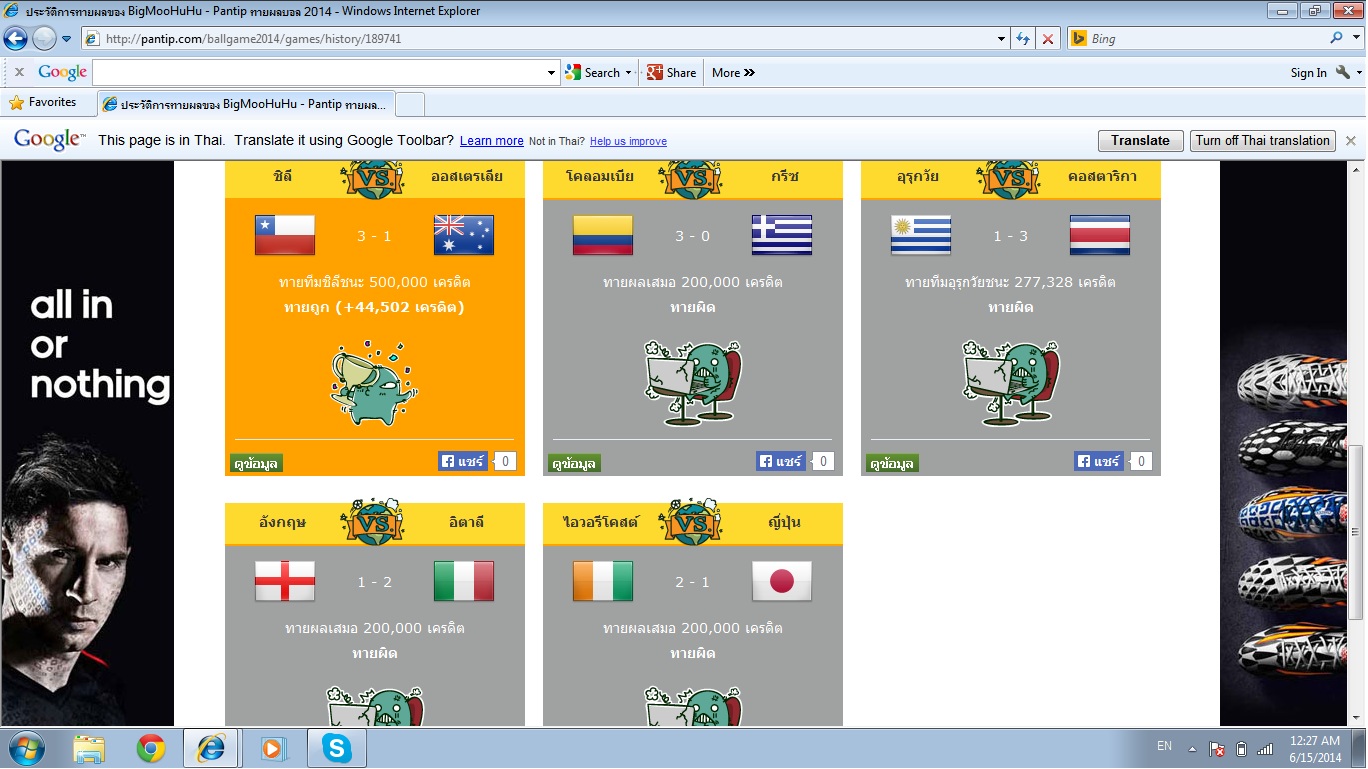Open Skype from the taskbar
Screen dimensions: 1368x769
[x=337, y=748]
